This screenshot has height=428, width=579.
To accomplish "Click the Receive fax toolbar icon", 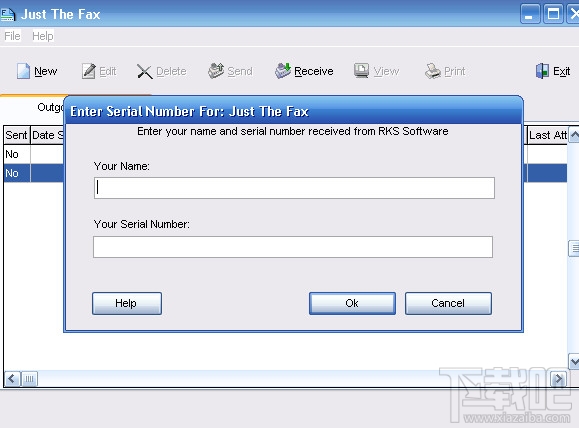I will 283,71.
